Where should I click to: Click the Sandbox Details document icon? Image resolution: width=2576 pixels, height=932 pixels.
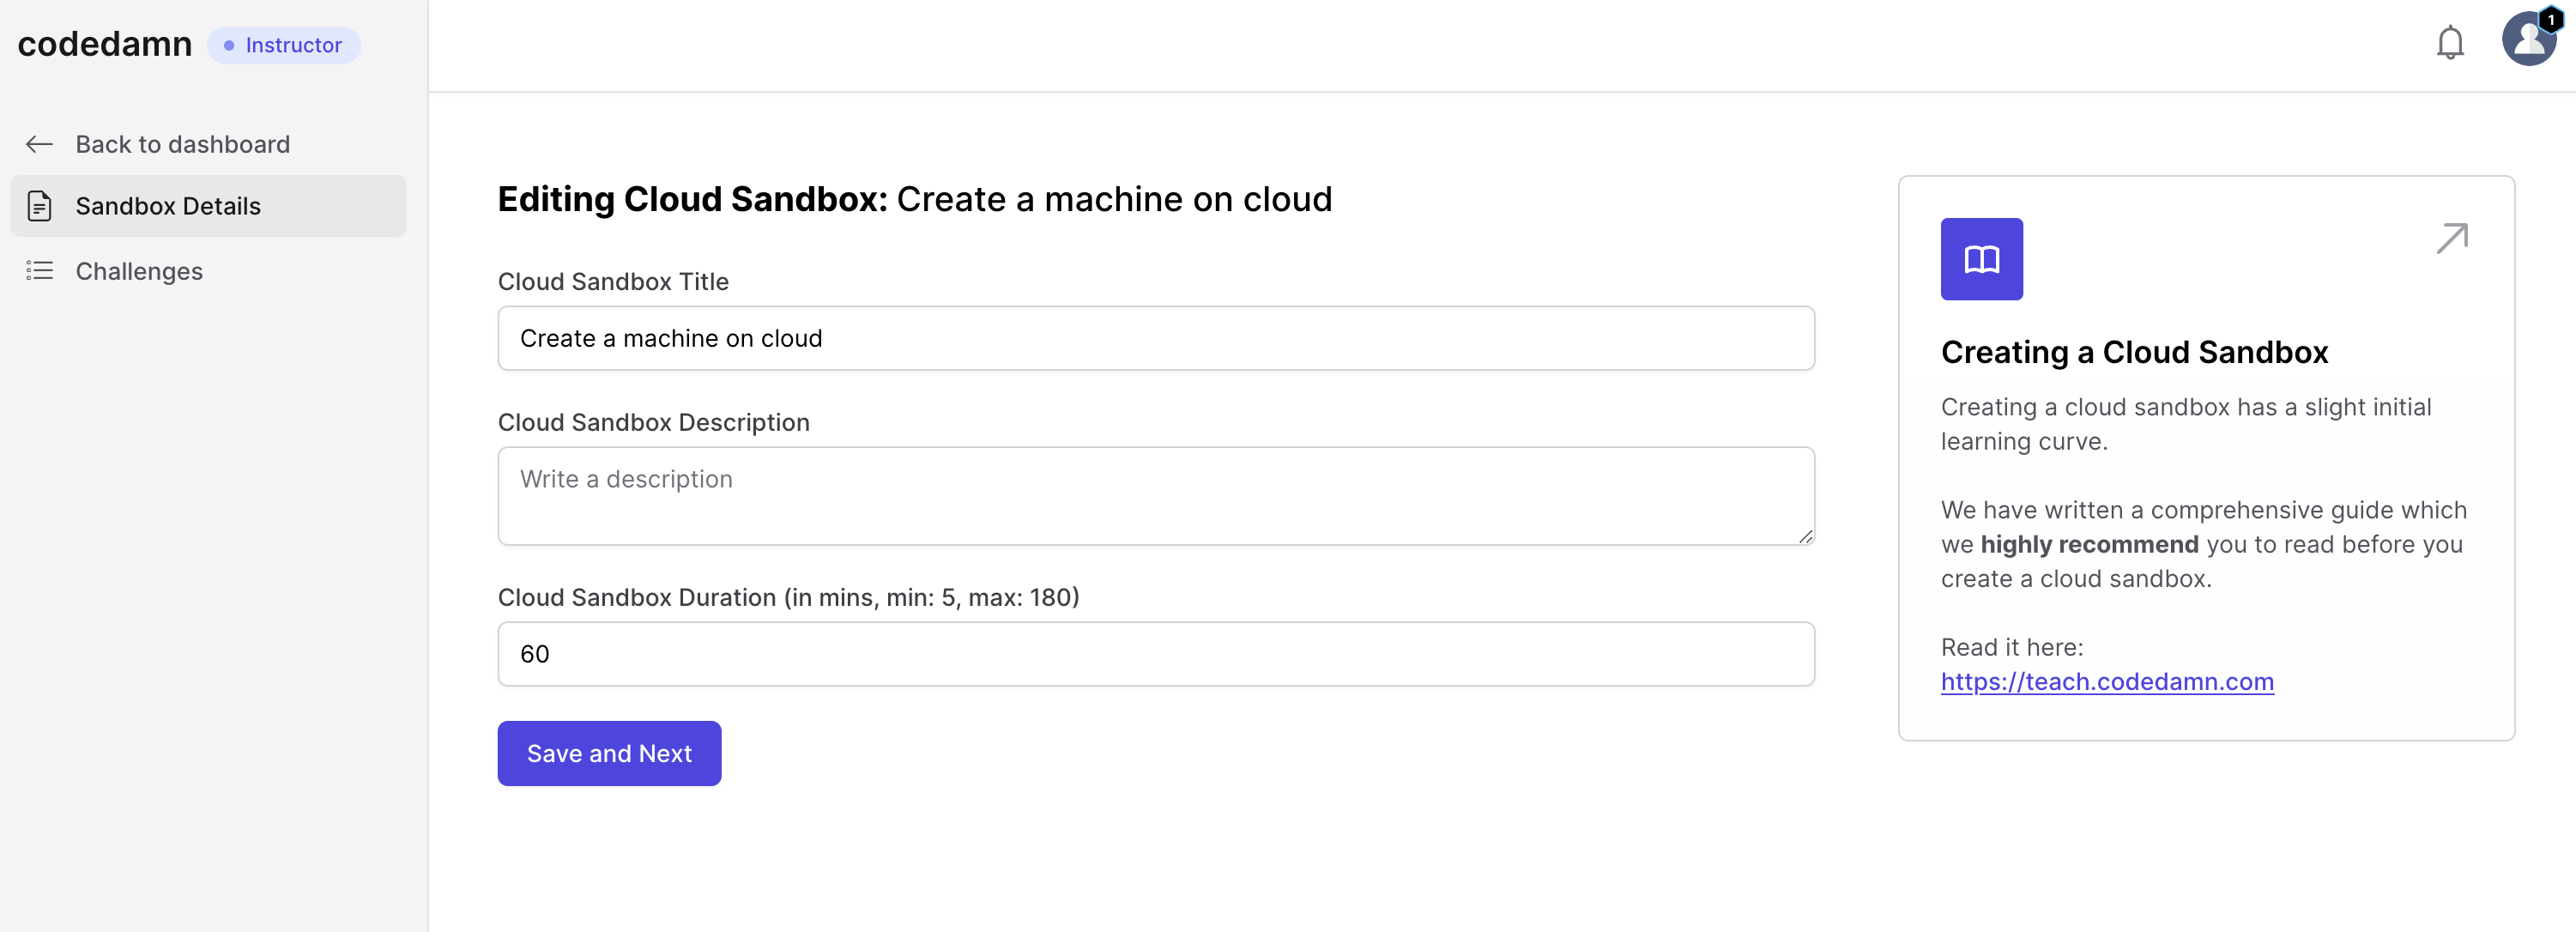coord(39,206)
